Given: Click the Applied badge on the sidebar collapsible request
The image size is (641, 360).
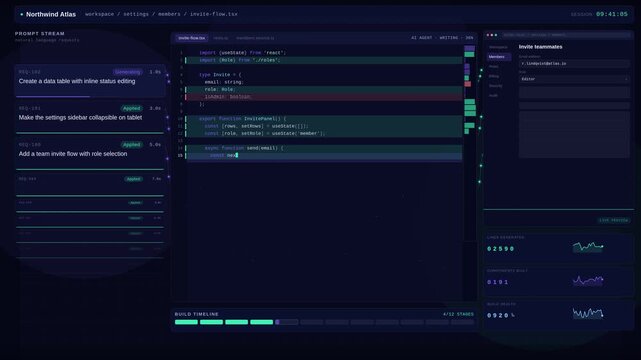Looking at the screenshot, I should click(132, 108).
